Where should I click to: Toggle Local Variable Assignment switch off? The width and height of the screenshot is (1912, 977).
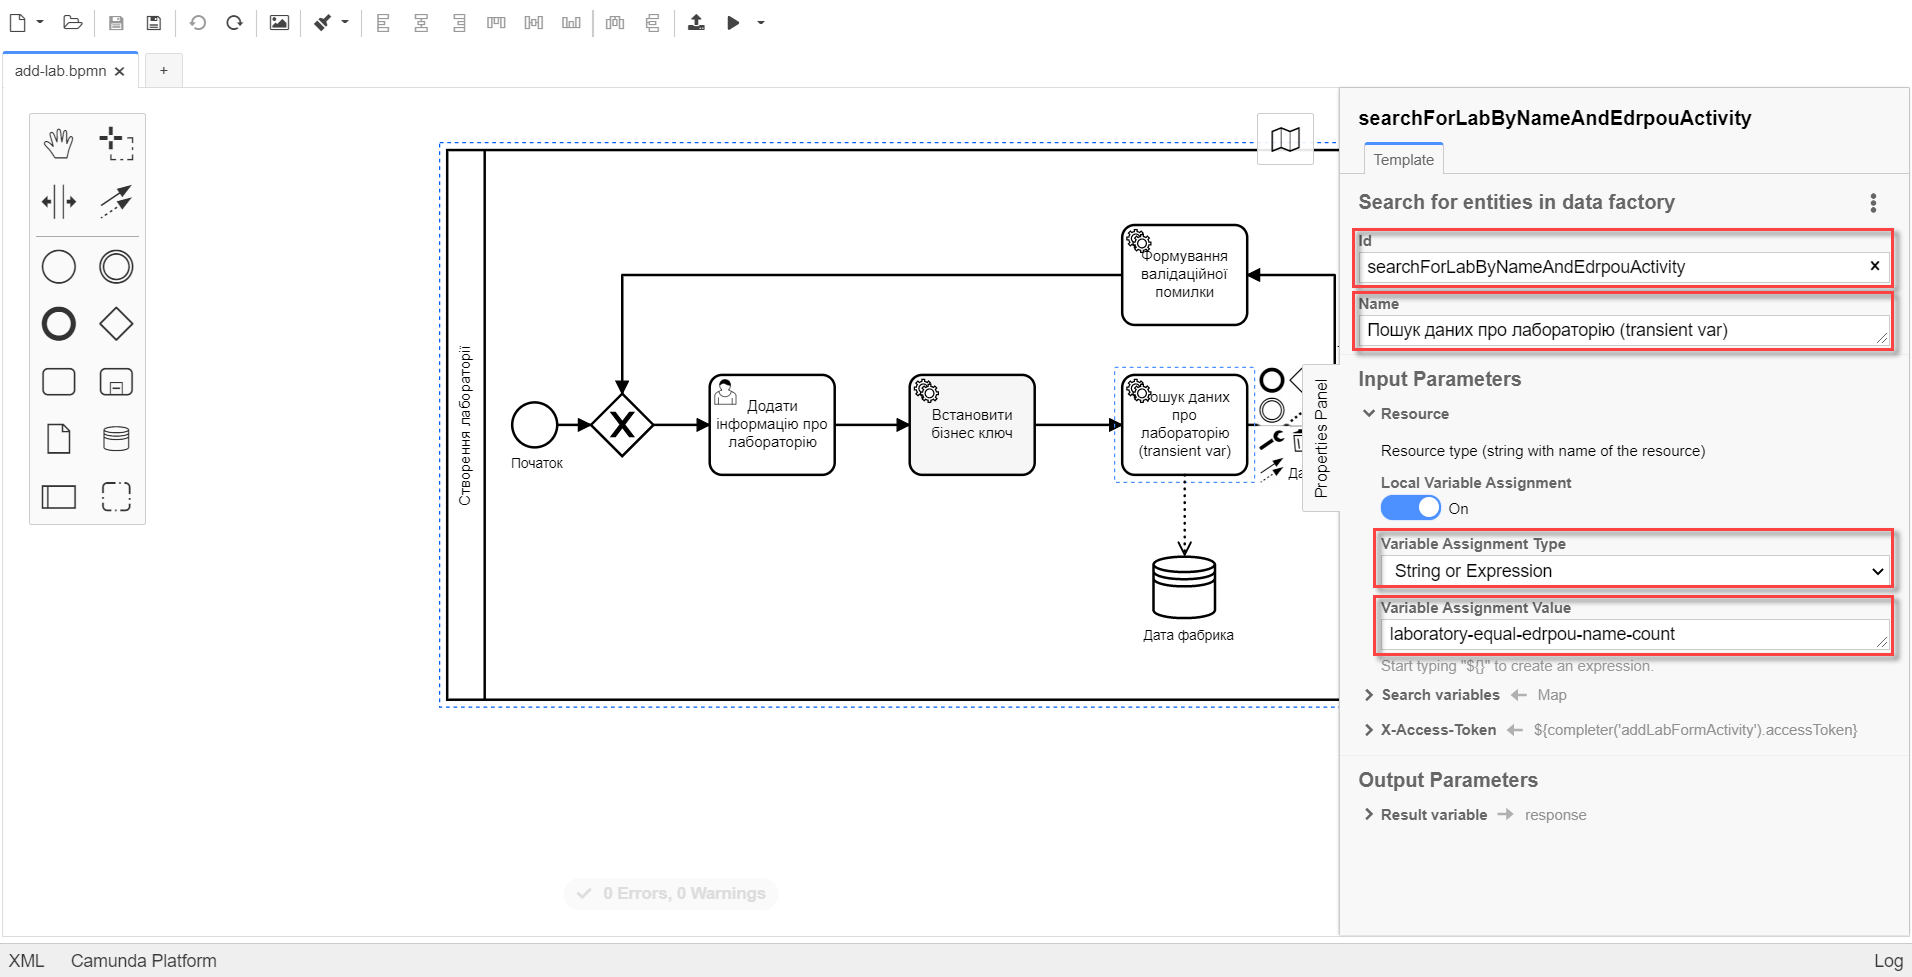tap(1410, 508)
